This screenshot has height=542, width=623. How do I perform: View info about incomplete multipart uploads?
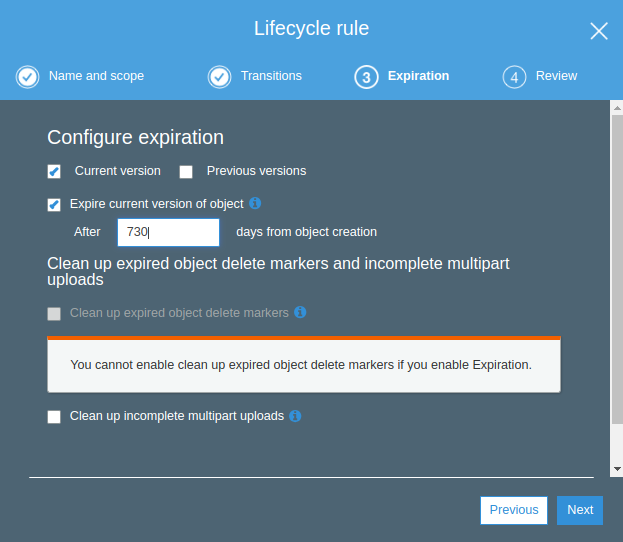(x=295, y=415)
